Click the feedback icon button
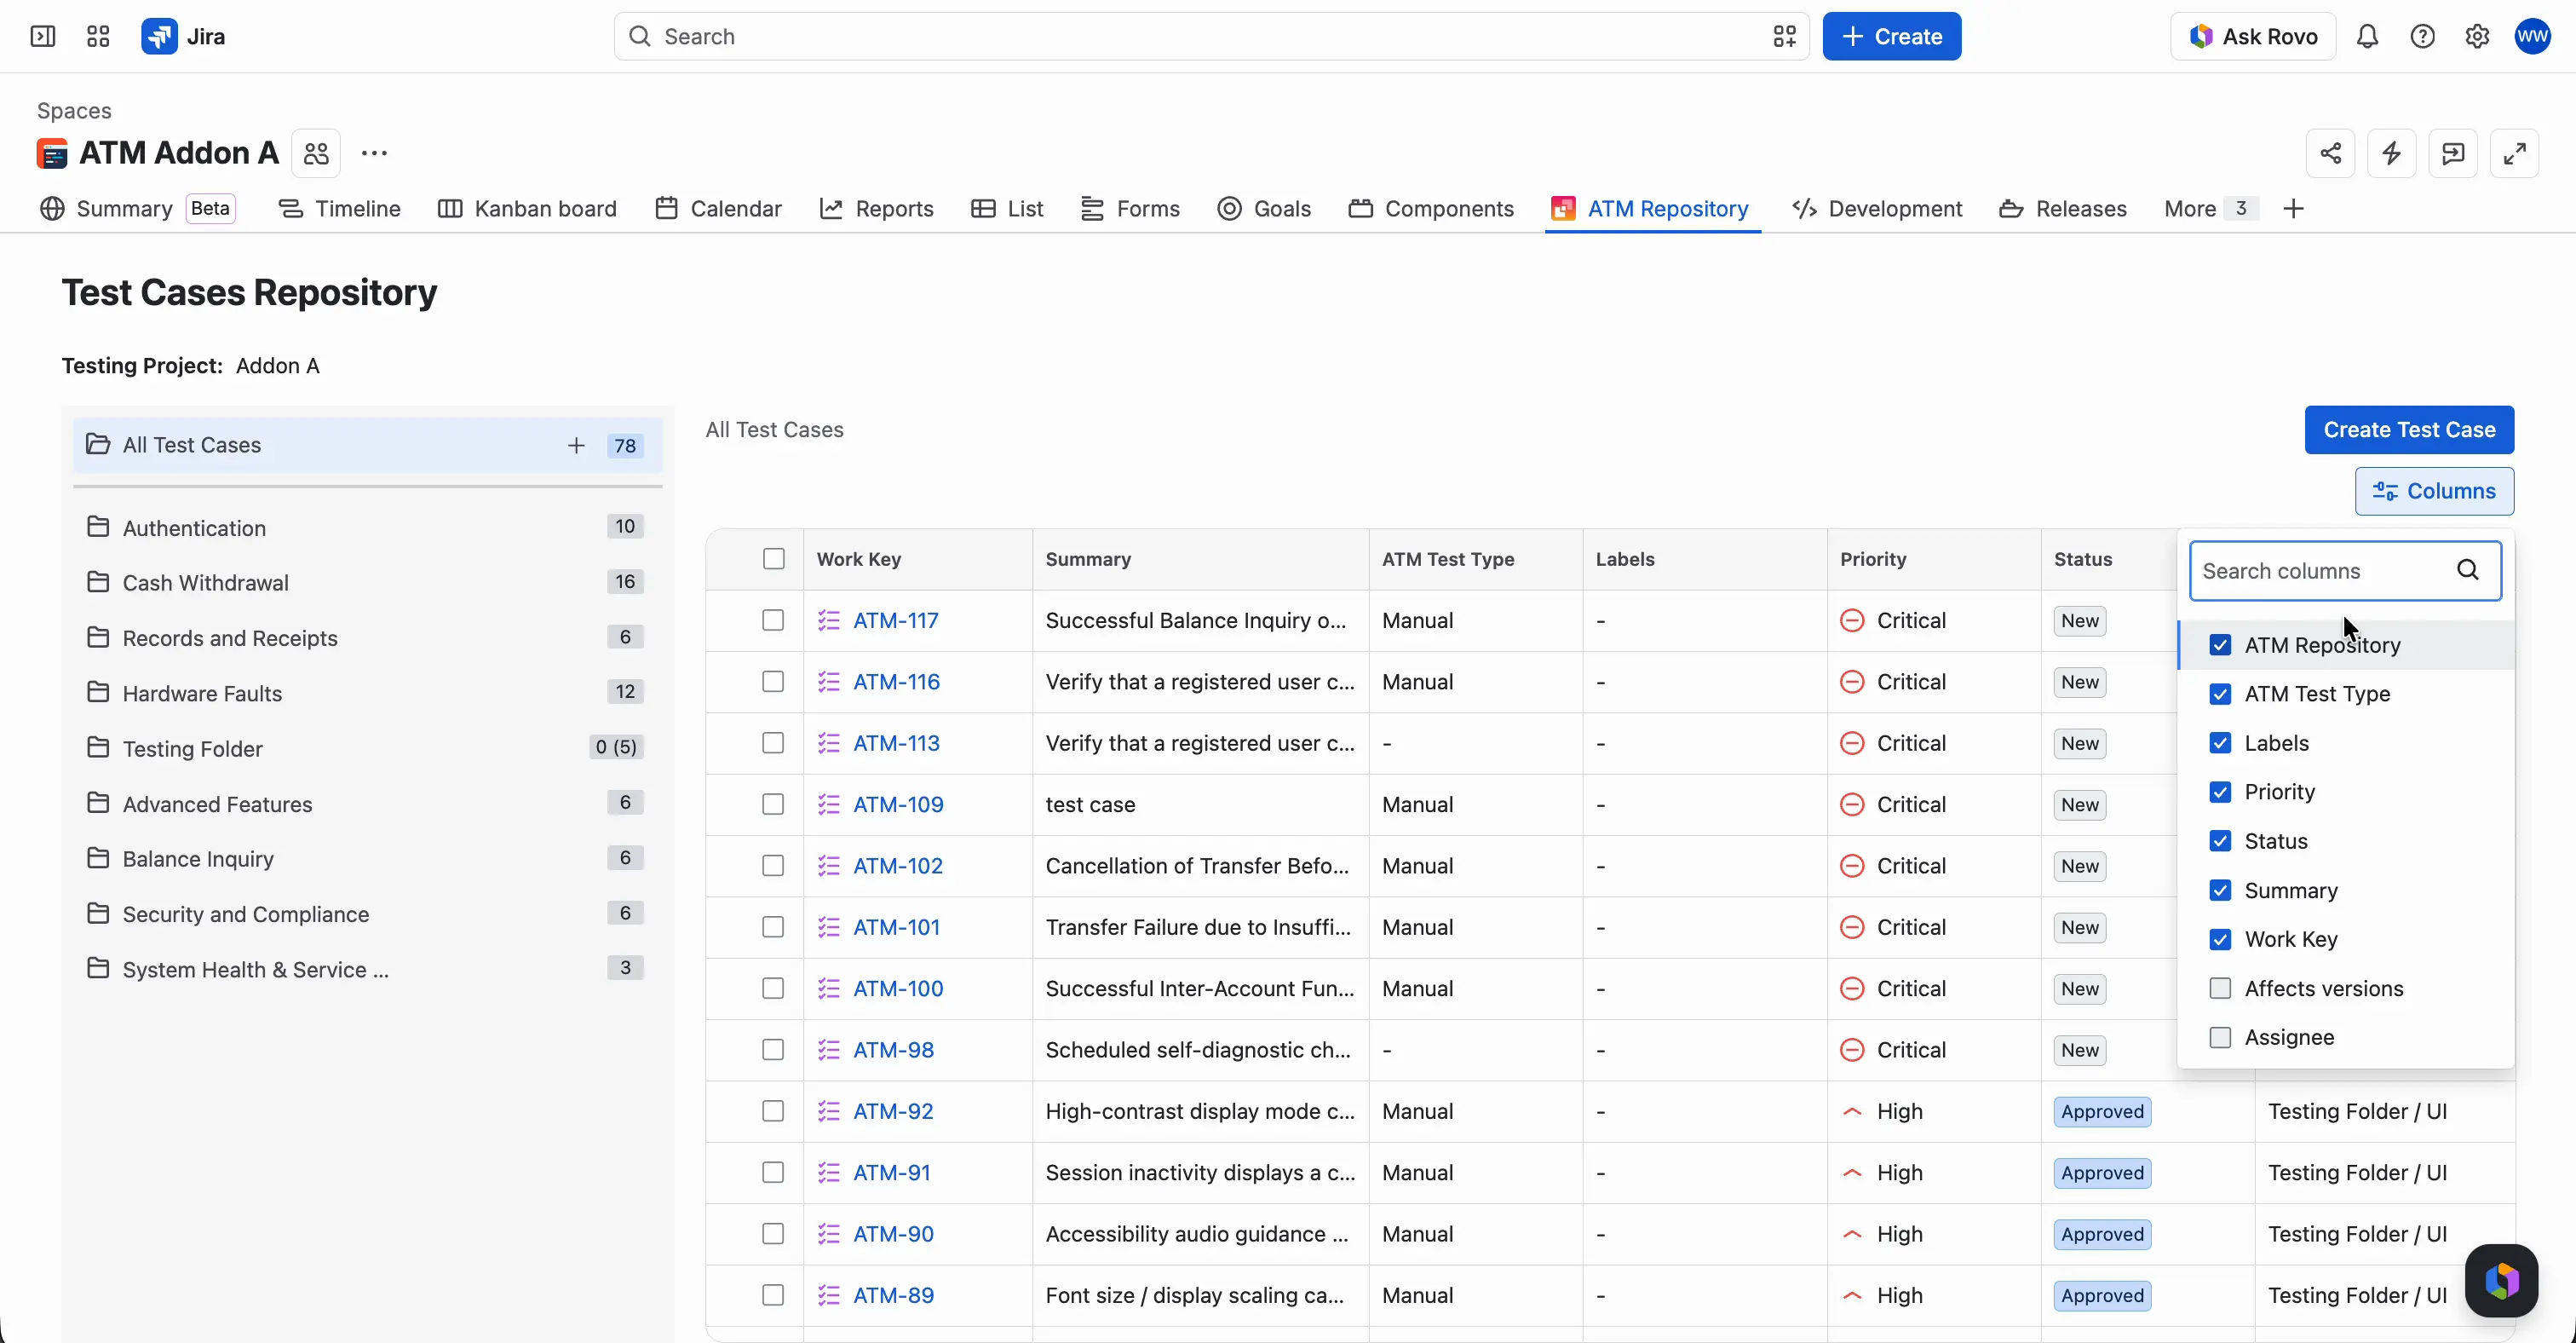Screen dimensions: 2576x1343 [2453, 153]
